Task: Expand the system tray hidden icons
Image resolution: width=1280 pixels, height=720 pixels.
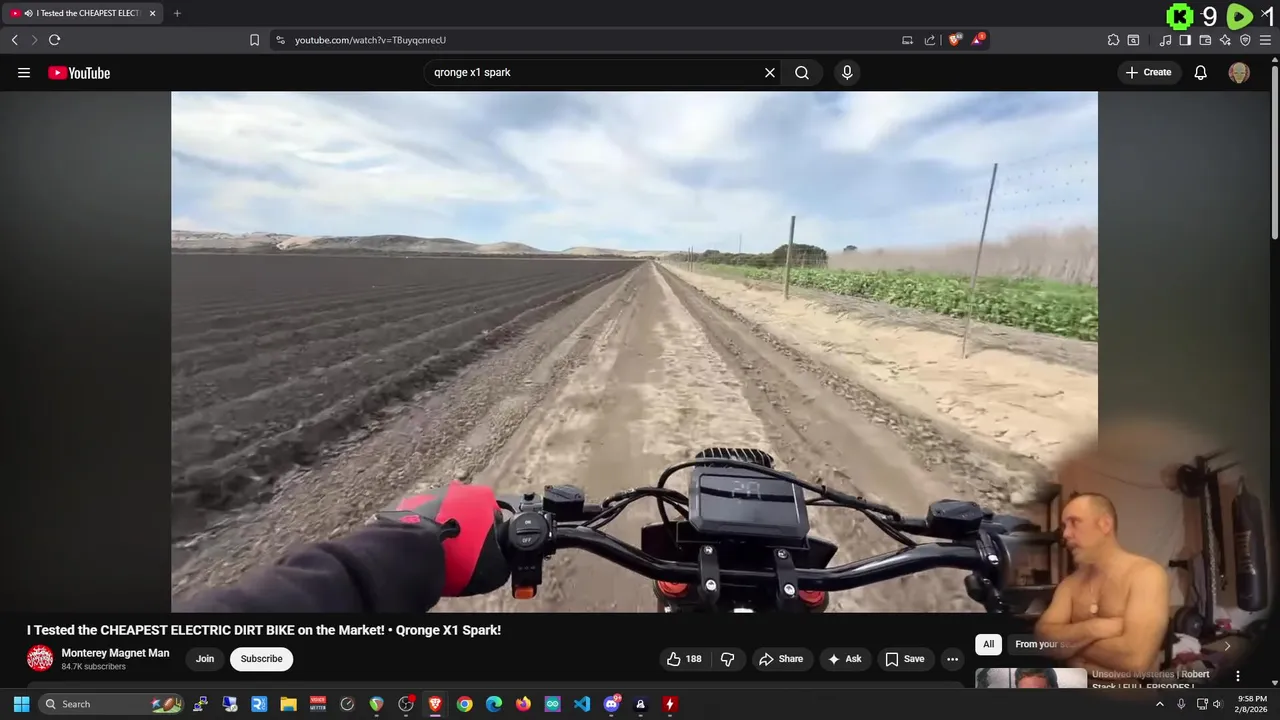Action: (1160, 704)
